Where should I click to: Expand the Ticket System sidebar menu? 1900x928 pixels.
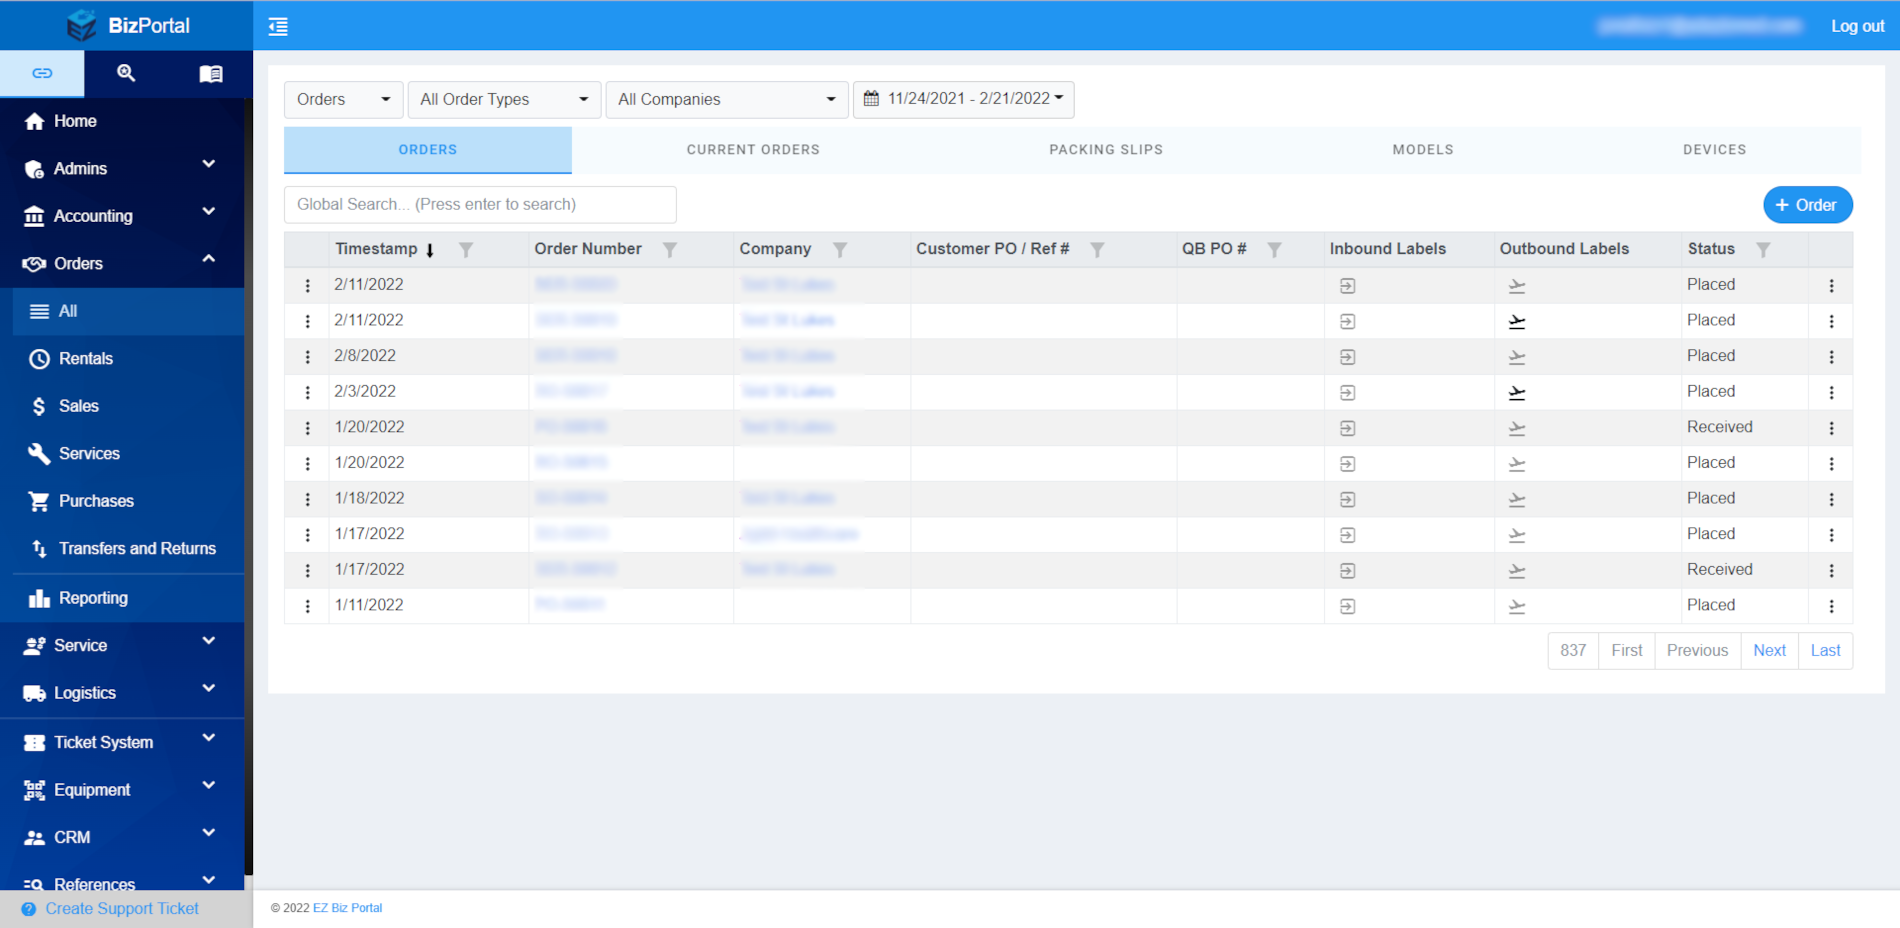(x=122, y=742)
